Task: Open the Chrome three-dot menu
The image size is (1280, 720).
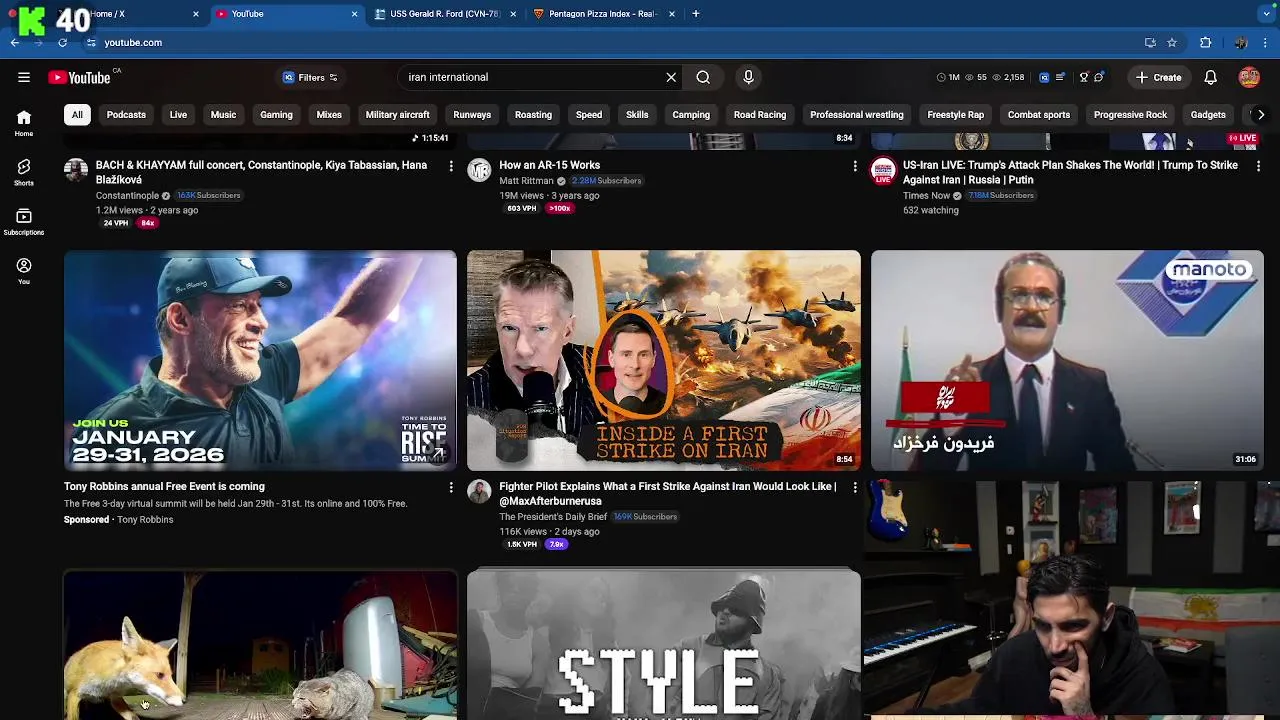Action: pyautogui.click(x=1266, y=43)
